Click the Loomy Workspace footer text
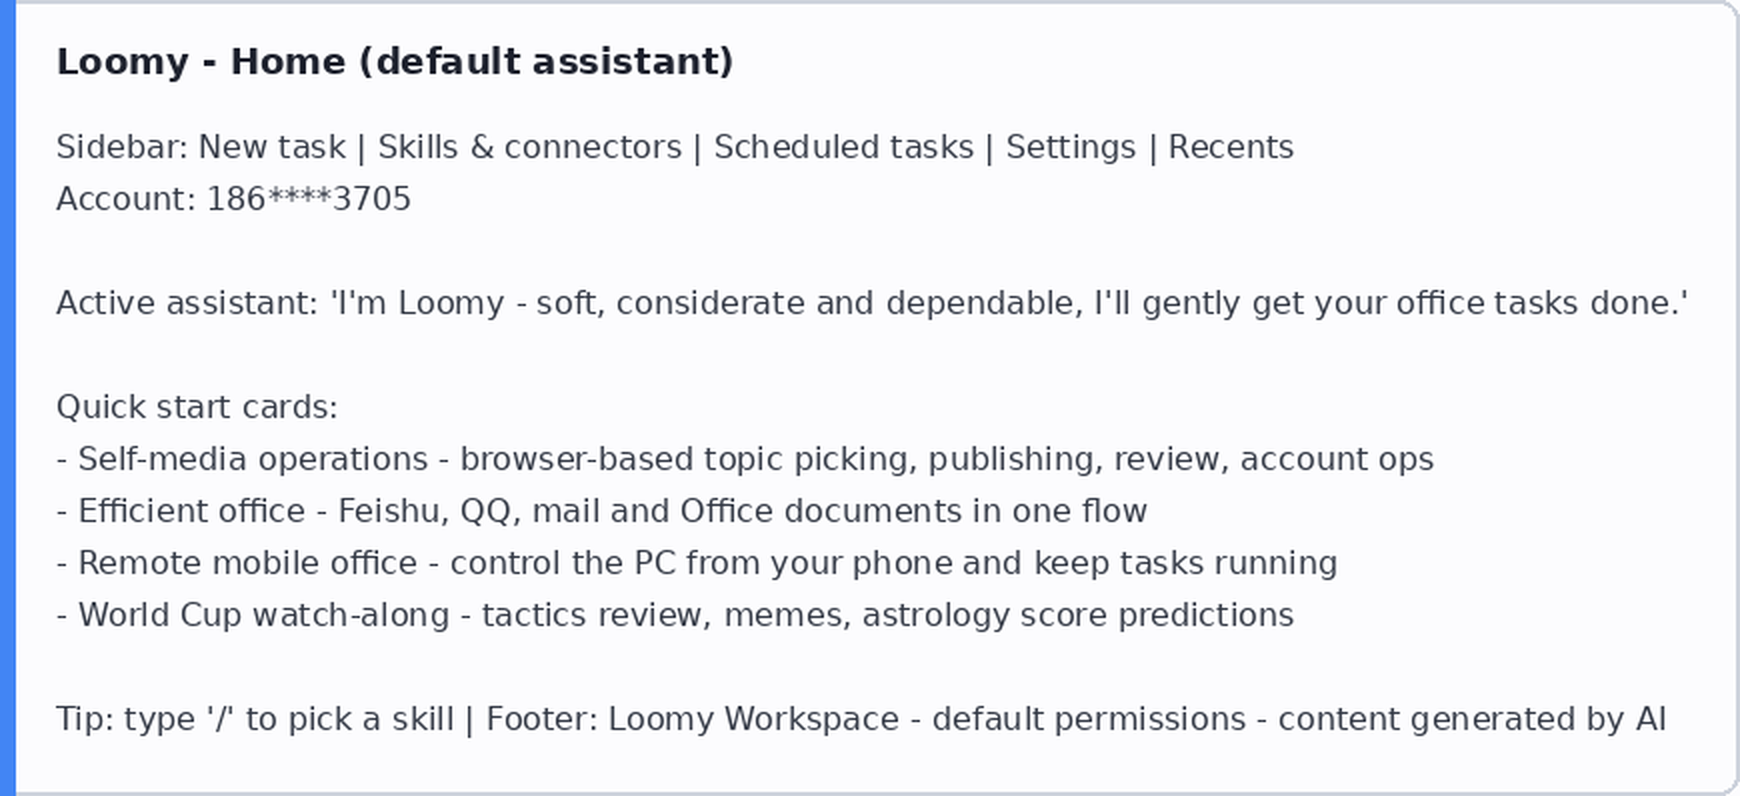Screen dimensions: 1740x796 tap(753, 719)
